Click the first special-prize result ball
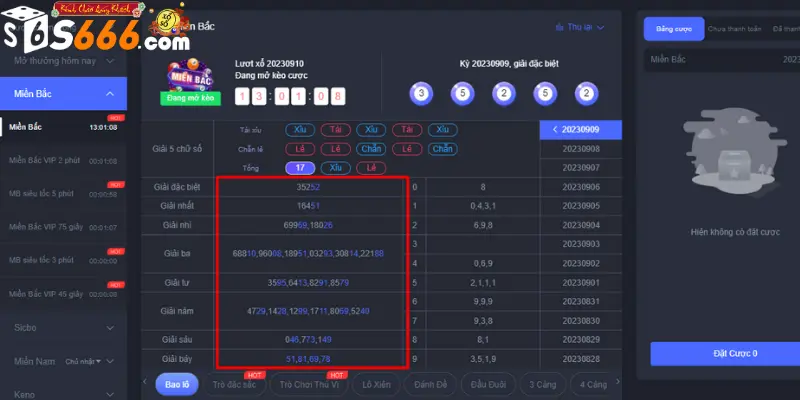The image size is (800, 400). click(421, 95)
